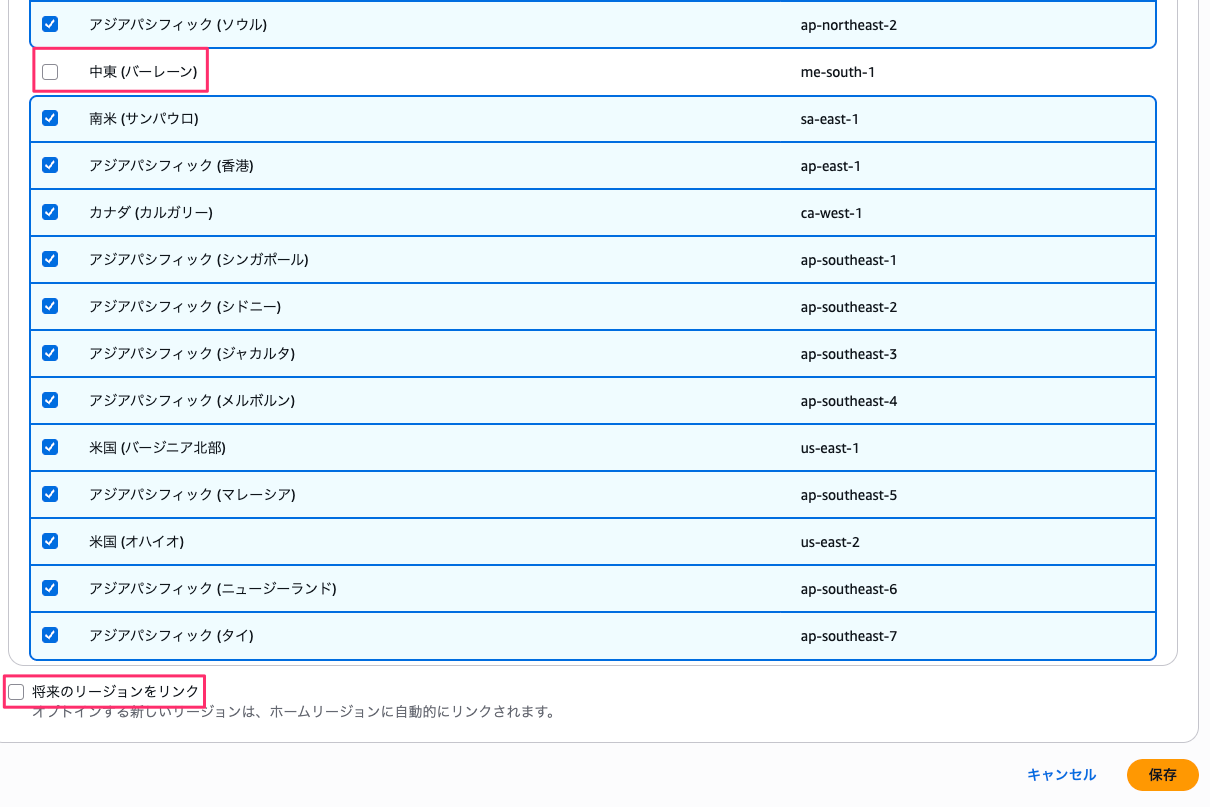
Task: Uncheck アジアパシフィック (ソウル) region checkbox
Action: click(x=50, y=24)
